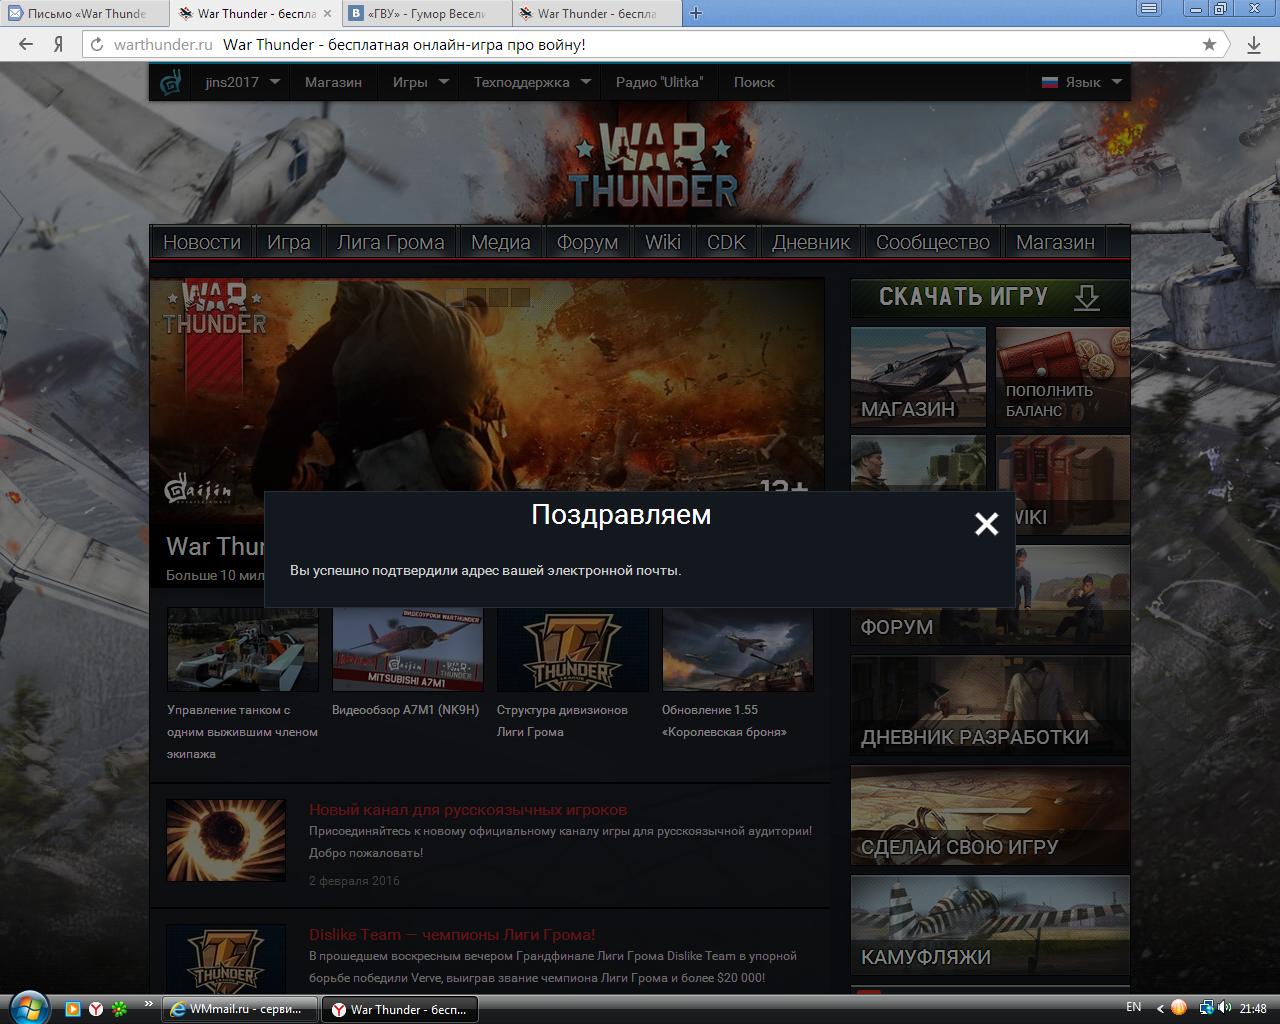Expand the Техподдержка dropdown menu
The width and height of the screenshot is (1280, 1024).
coord(532,82)
